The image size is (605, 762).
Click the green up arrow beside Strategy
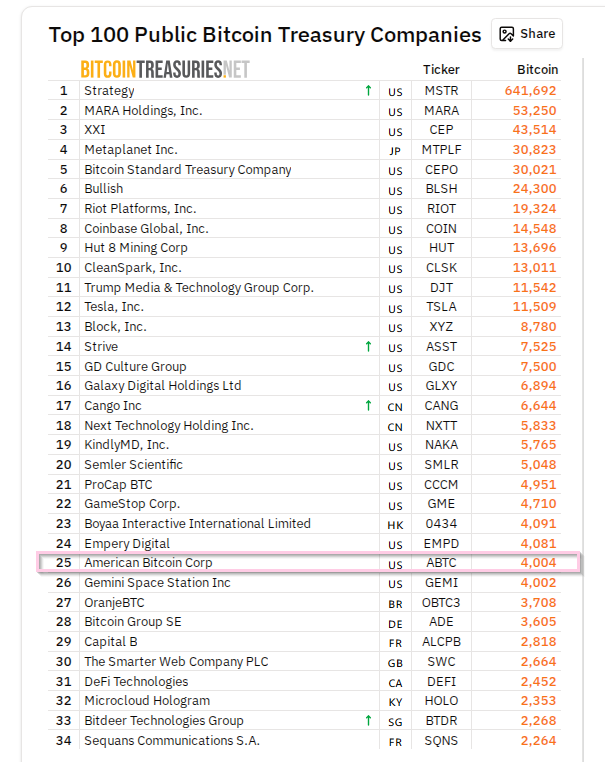pyautogui.click(x=368, y=91)
